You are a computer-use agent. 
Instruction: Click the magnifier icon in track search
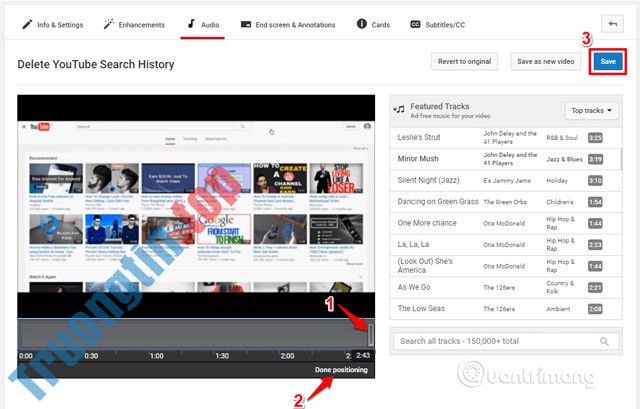click(604, 341)
